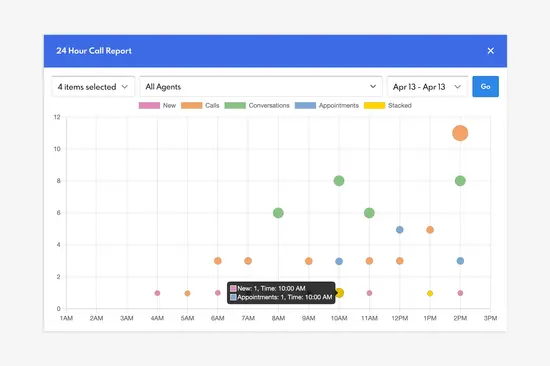Click the 3PM x-axis label
Viewport: 550px width, 366px height.
[490, 318]
